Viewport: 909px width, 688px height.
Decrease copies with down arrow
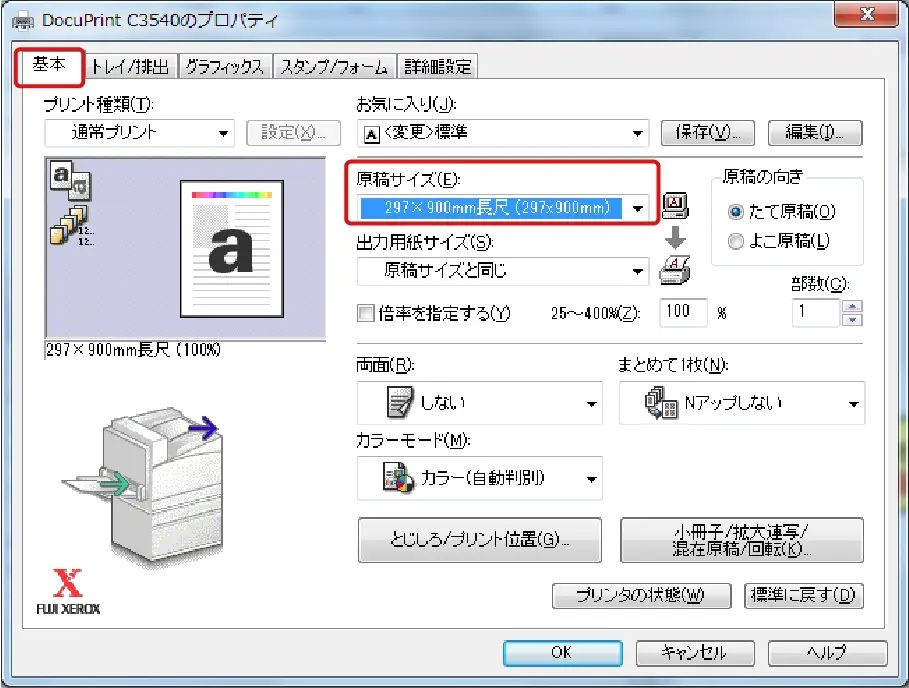(x=852, y=319)
